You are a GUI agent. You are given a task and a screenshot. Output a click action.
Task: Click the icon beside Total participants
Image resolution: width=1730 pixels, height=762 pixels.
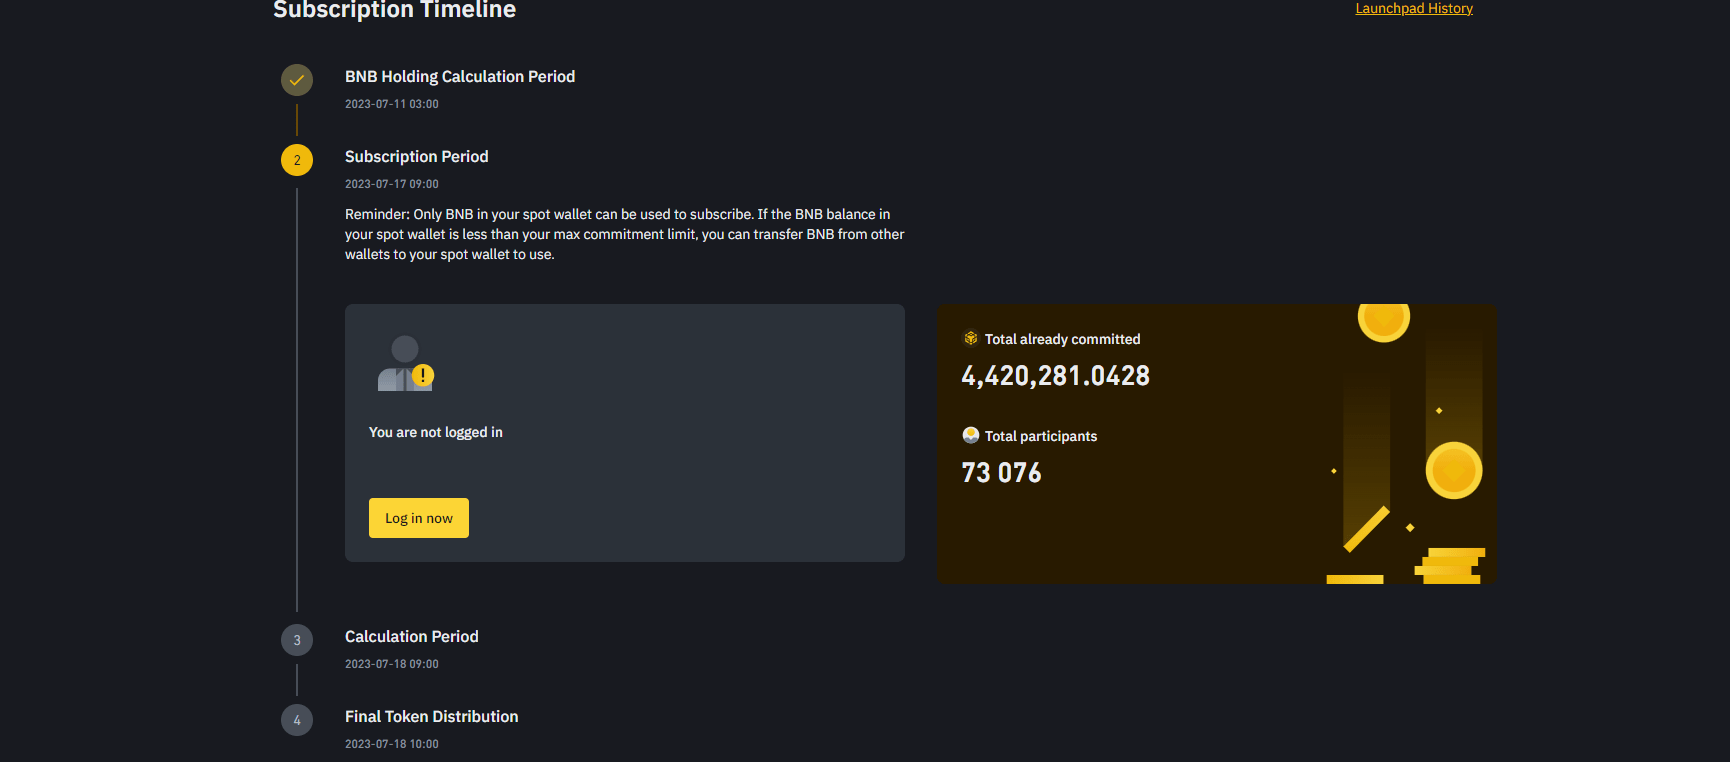[x=970, y=435]
